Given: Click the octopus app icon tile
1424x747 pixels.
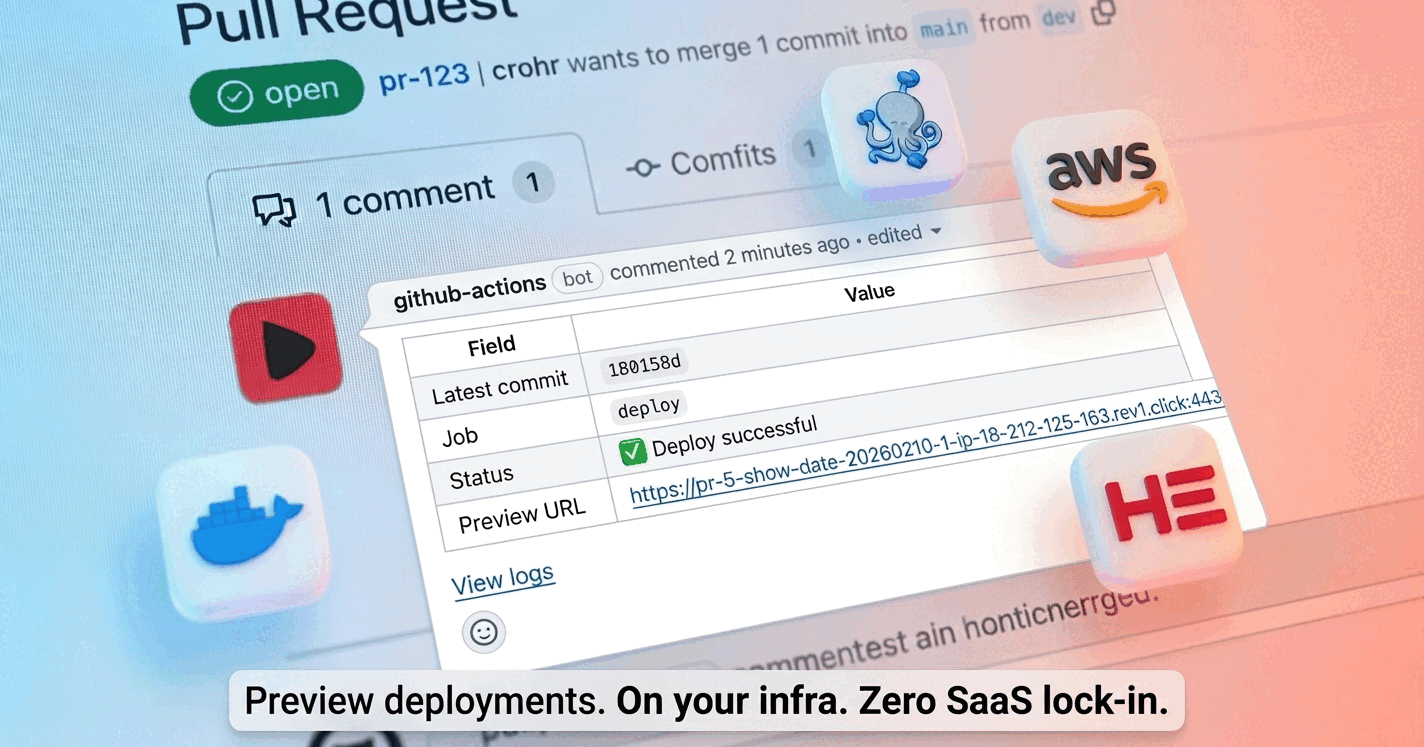Looking at the screenshot, I should (x=892, y=129).
